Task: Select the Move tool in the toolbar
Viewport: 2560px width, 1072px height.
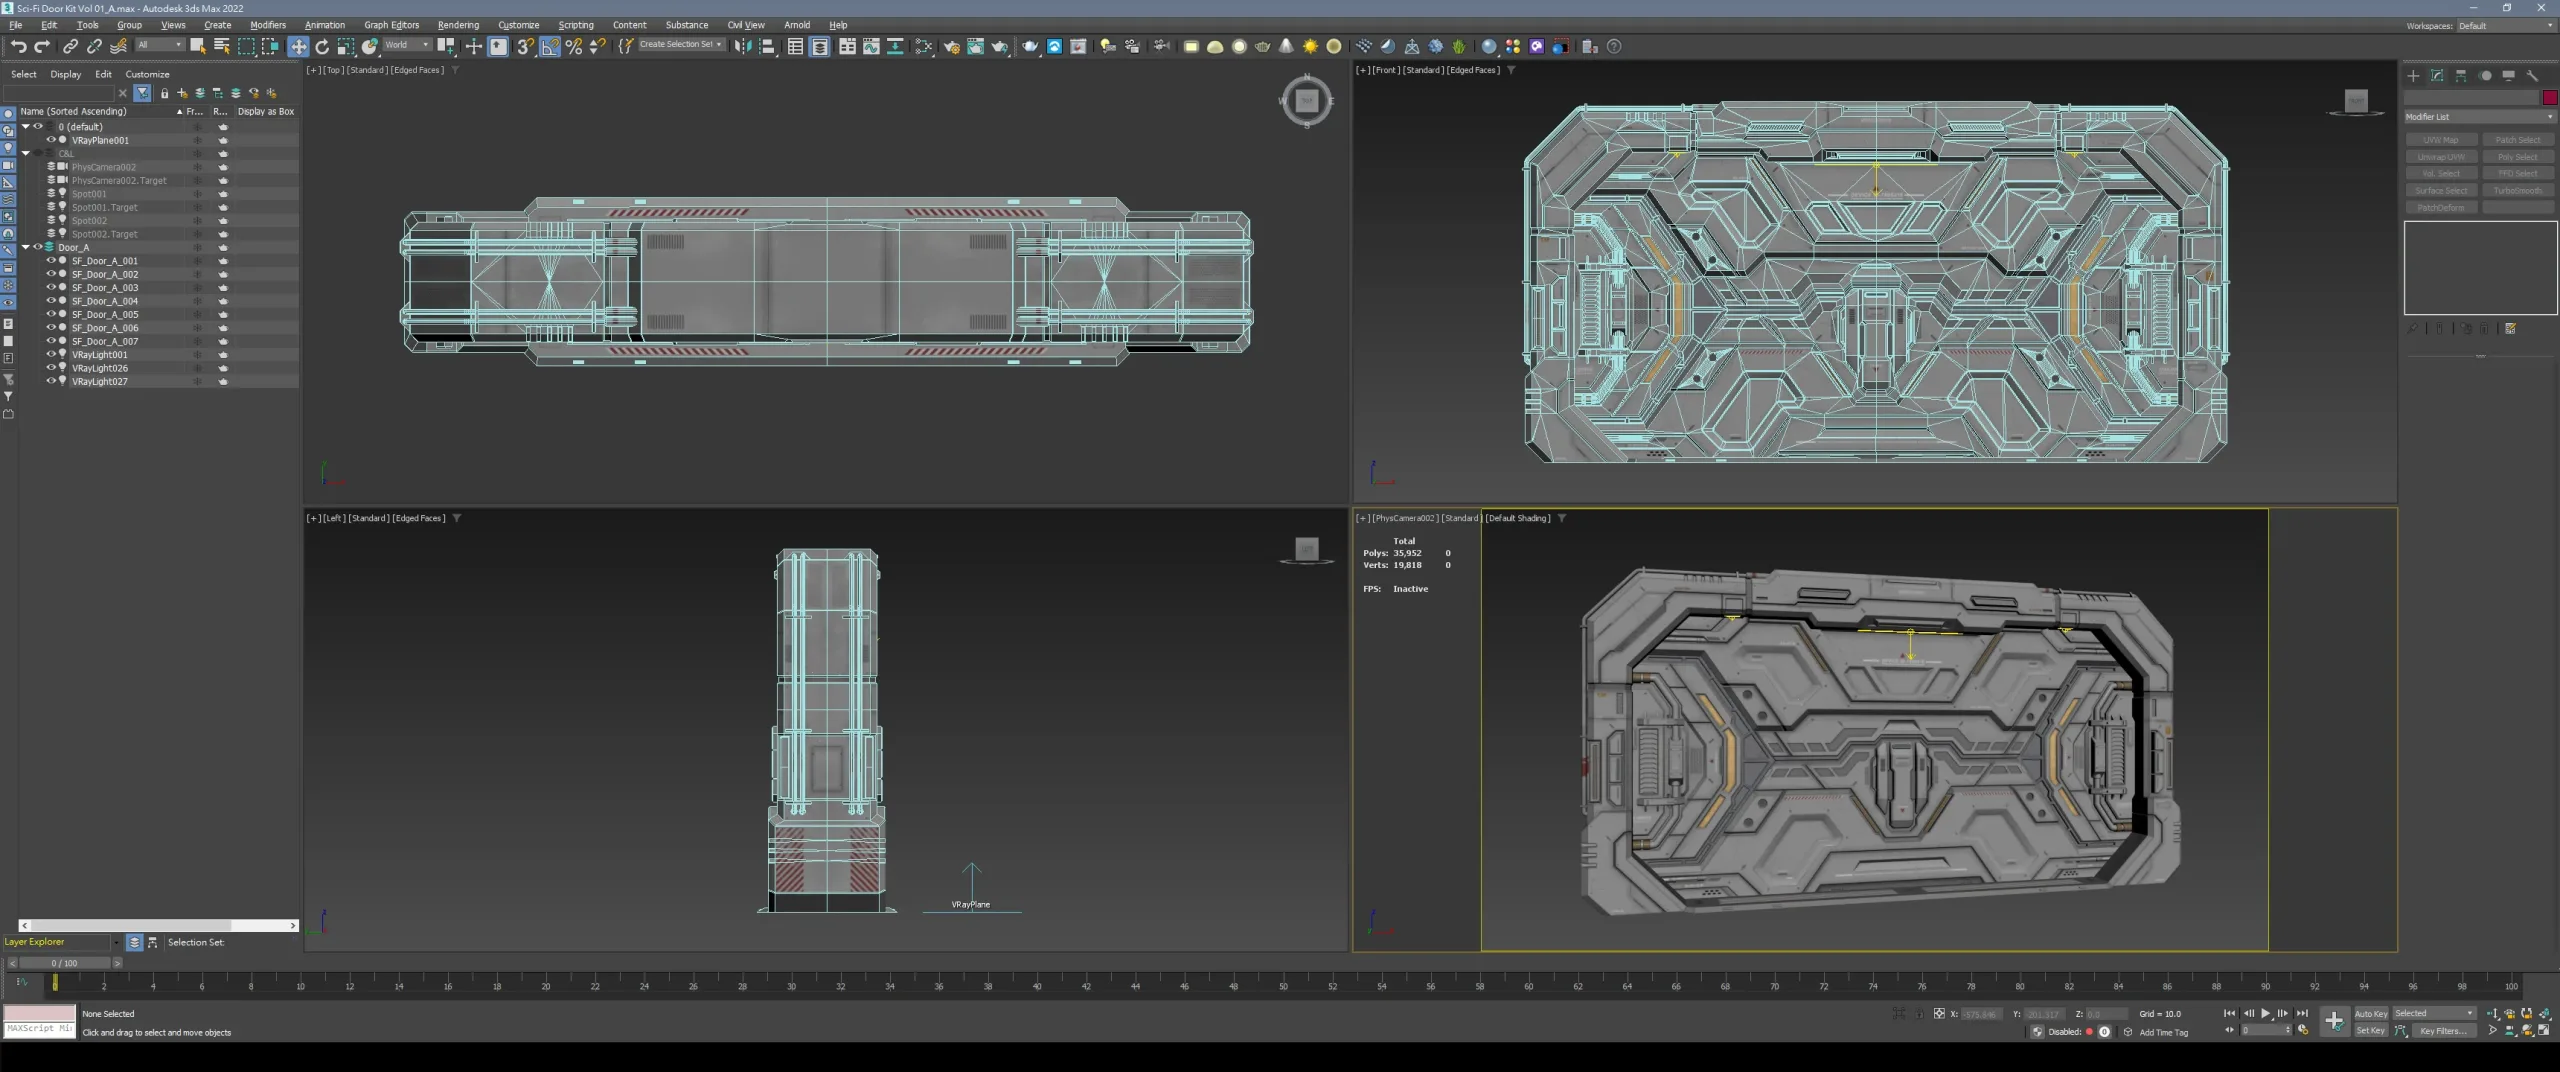Action: [x=299, y=46]
